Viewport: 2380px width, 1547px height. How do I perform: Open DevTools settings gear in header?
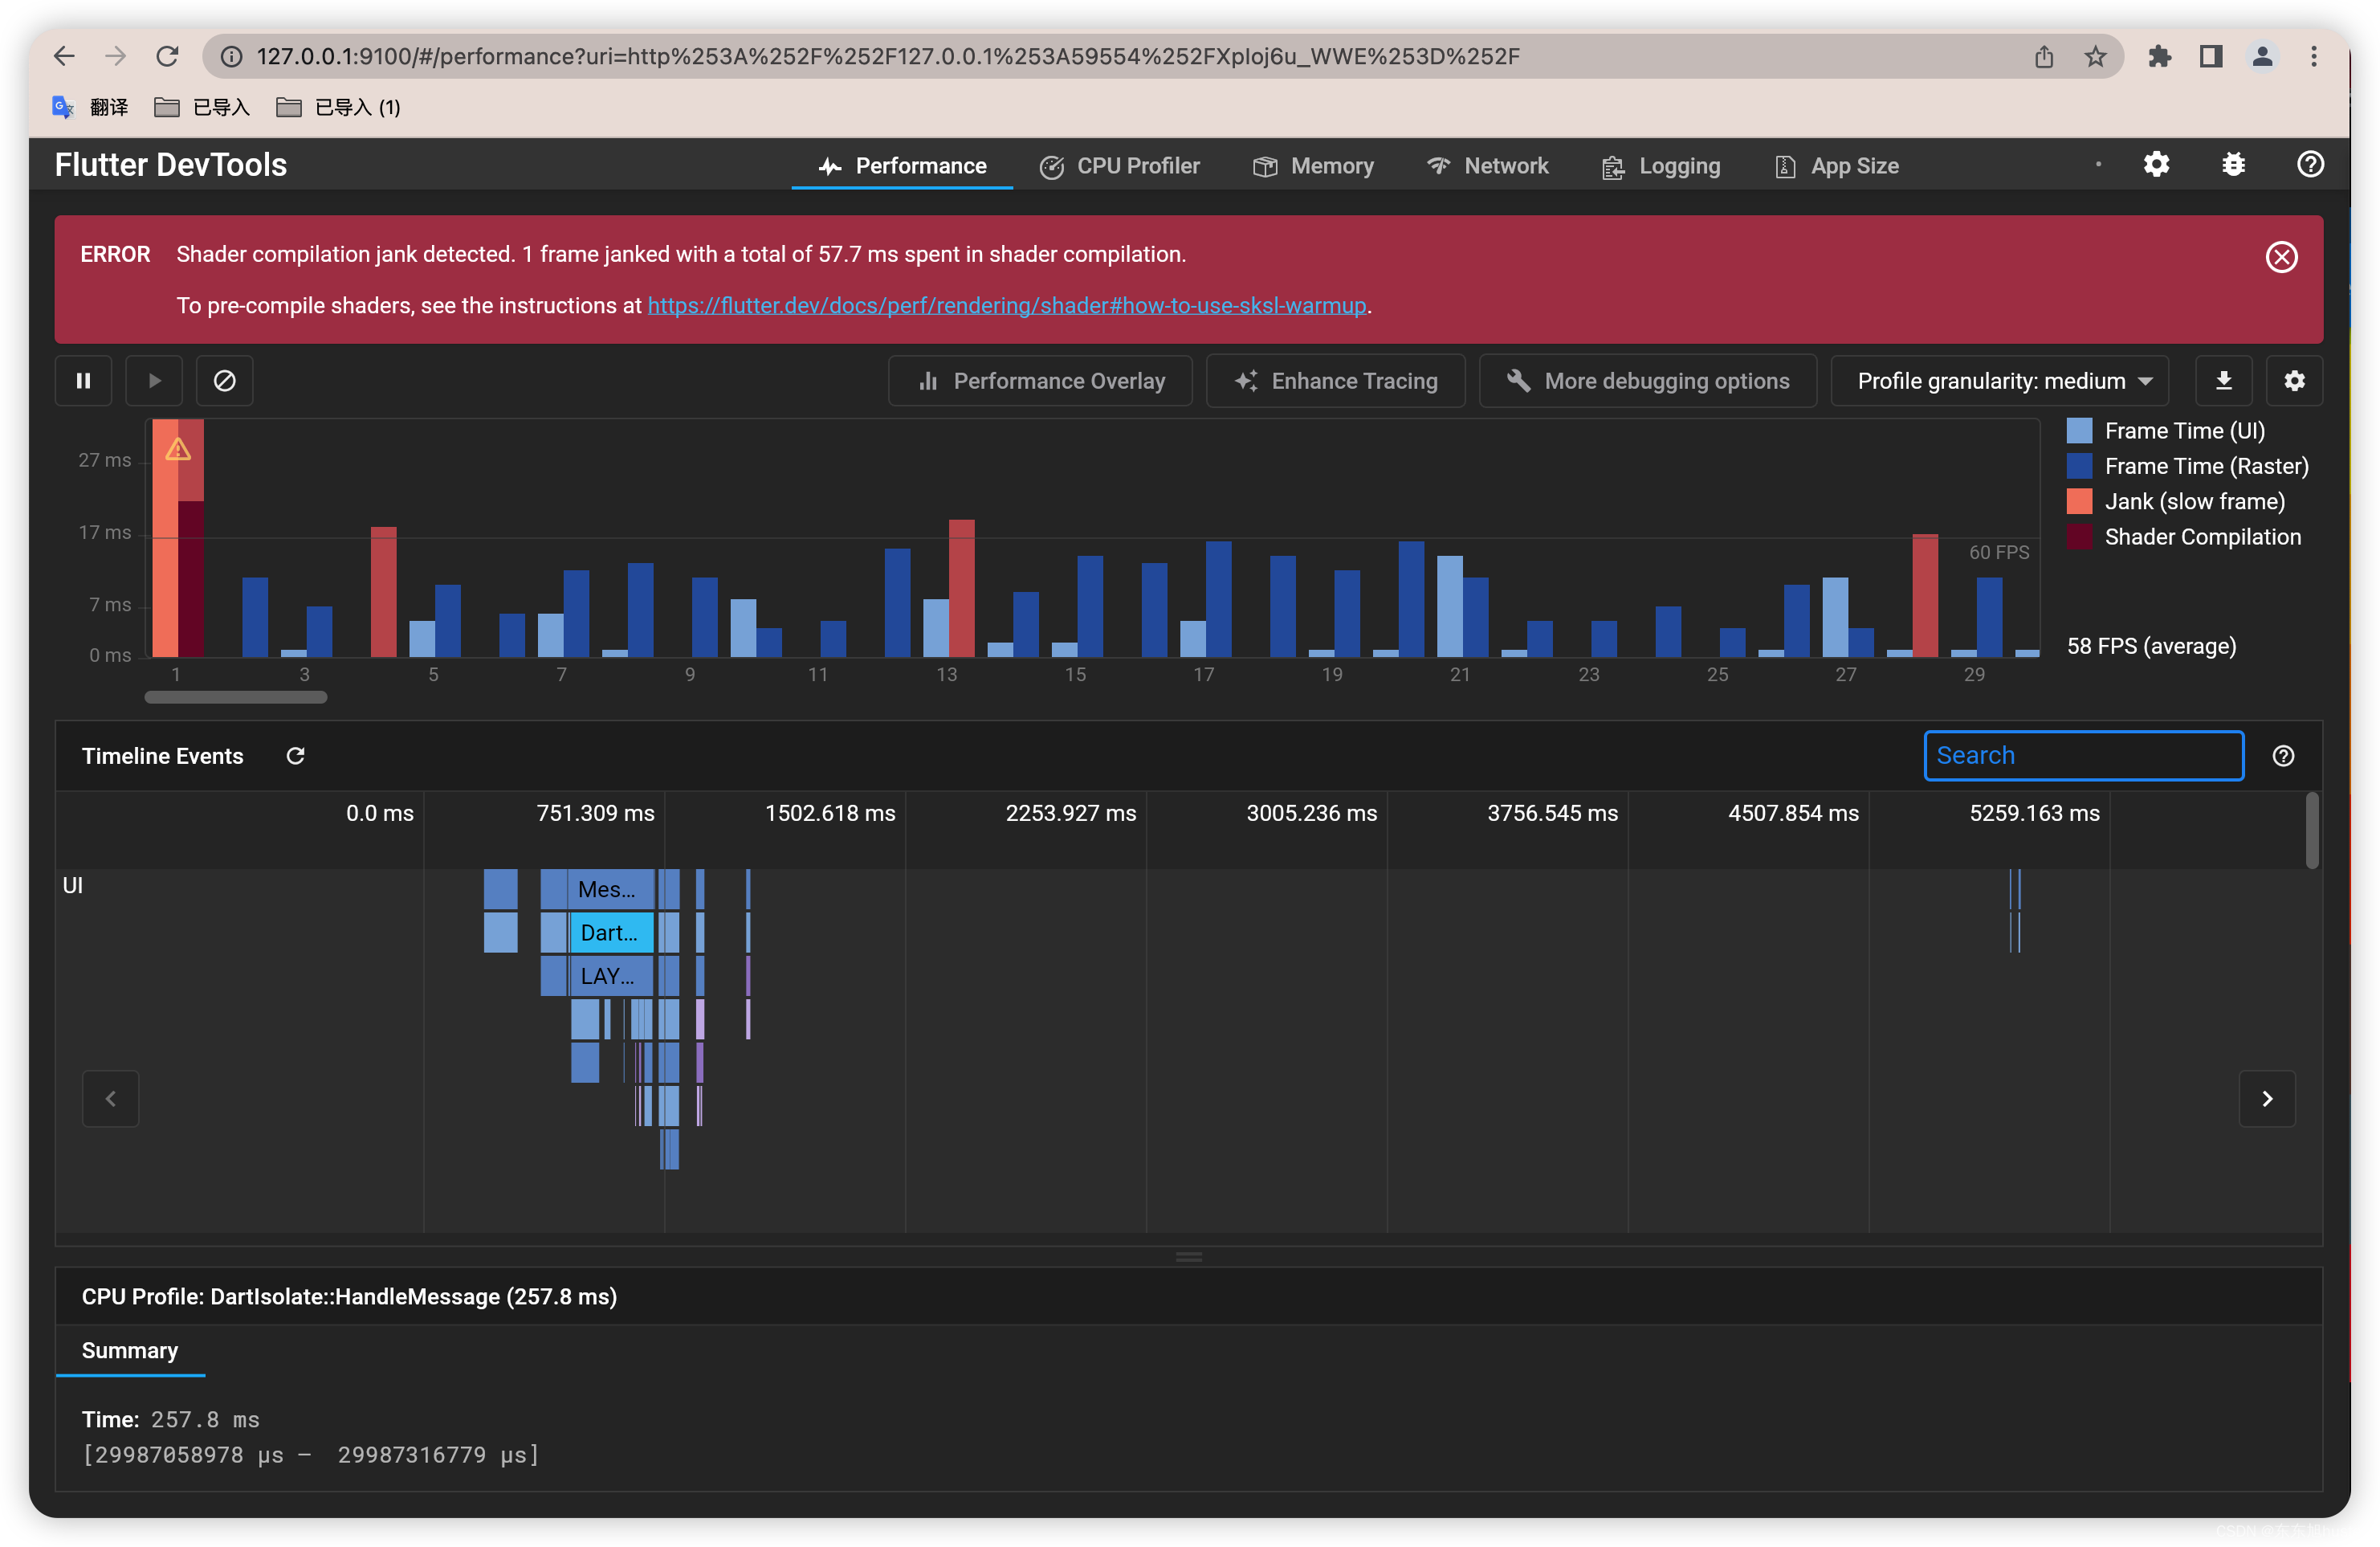[x=2156, y=164]
